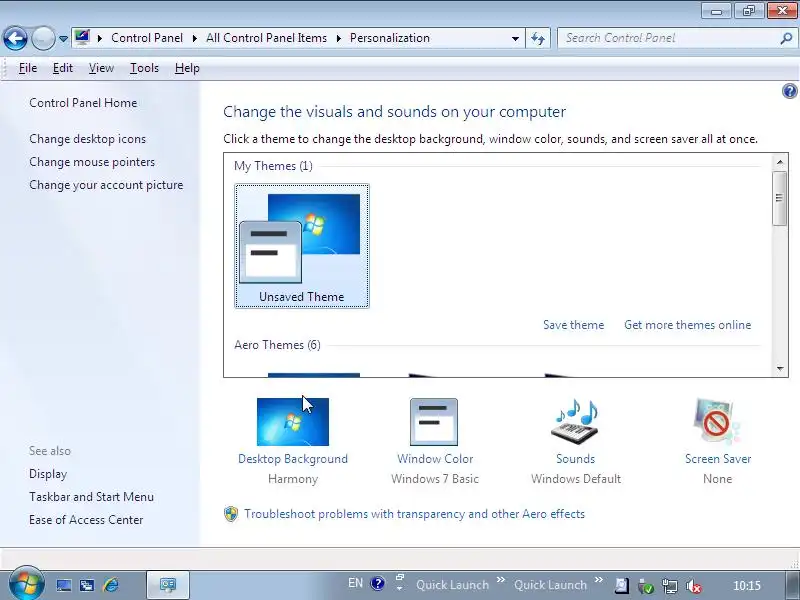
Task: Open the File menu
Action: coord(28,68)
